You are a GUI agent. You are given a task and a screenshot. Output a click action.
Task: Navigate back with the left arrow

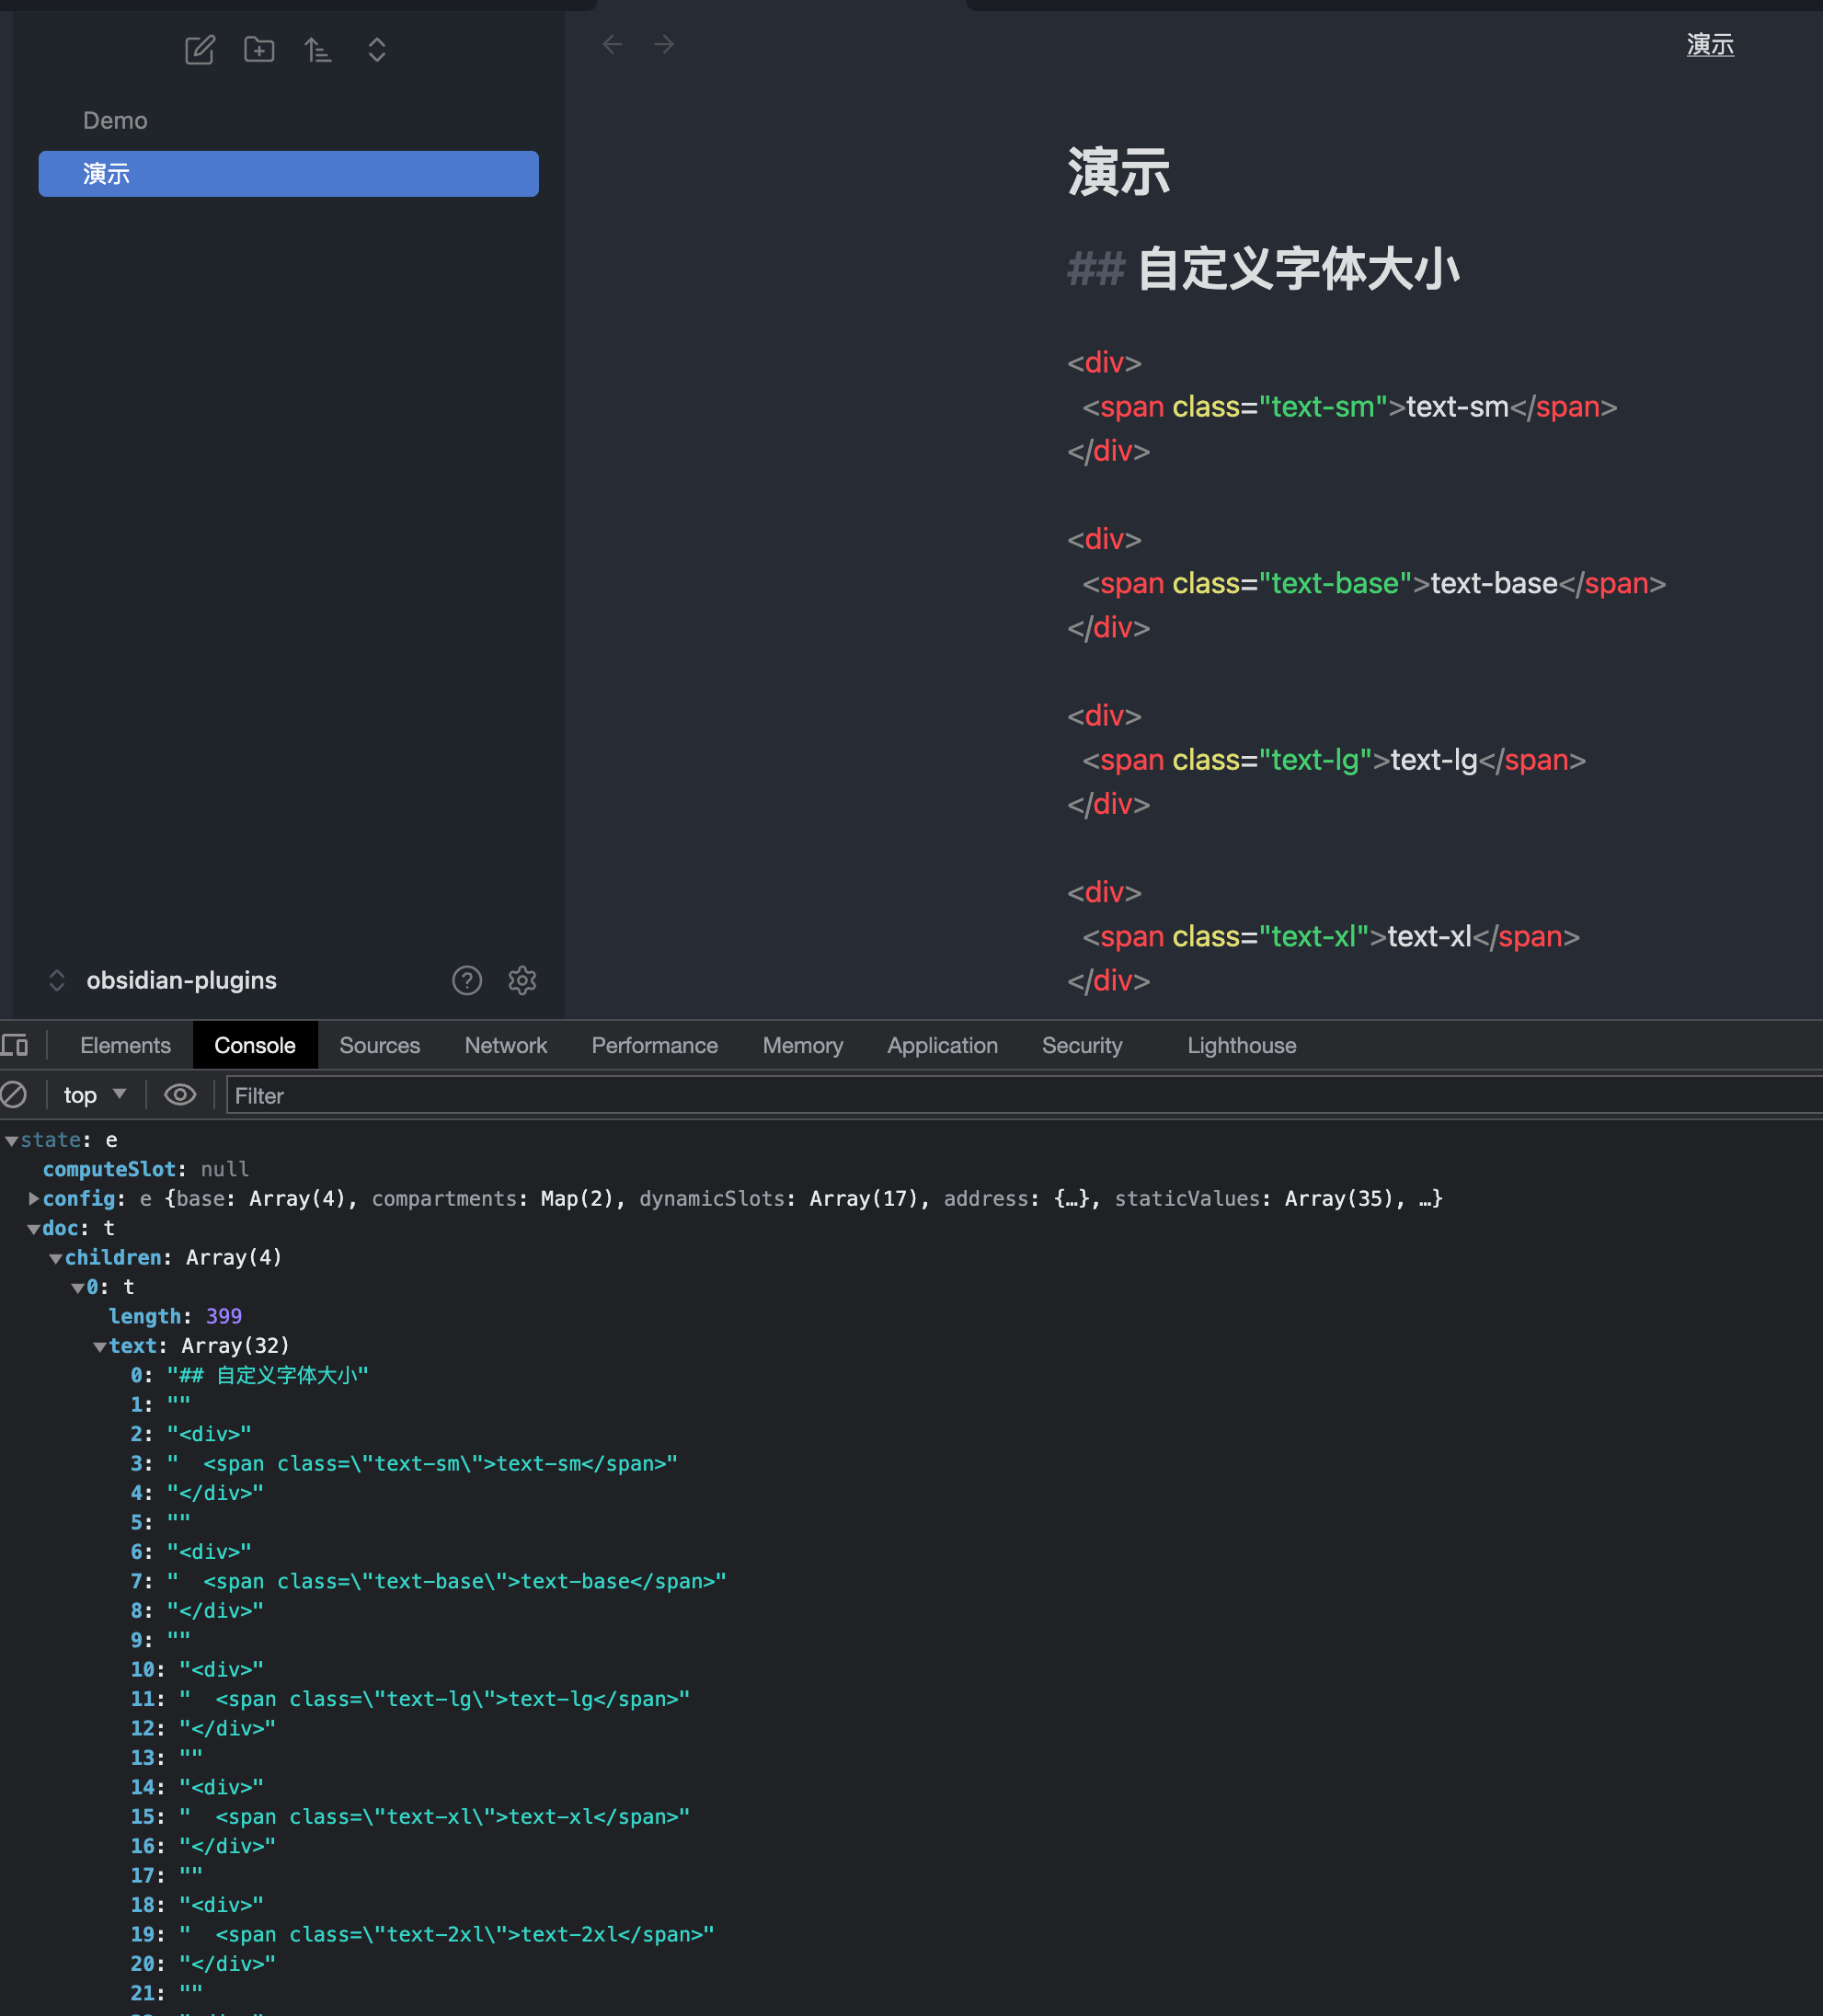612,44
